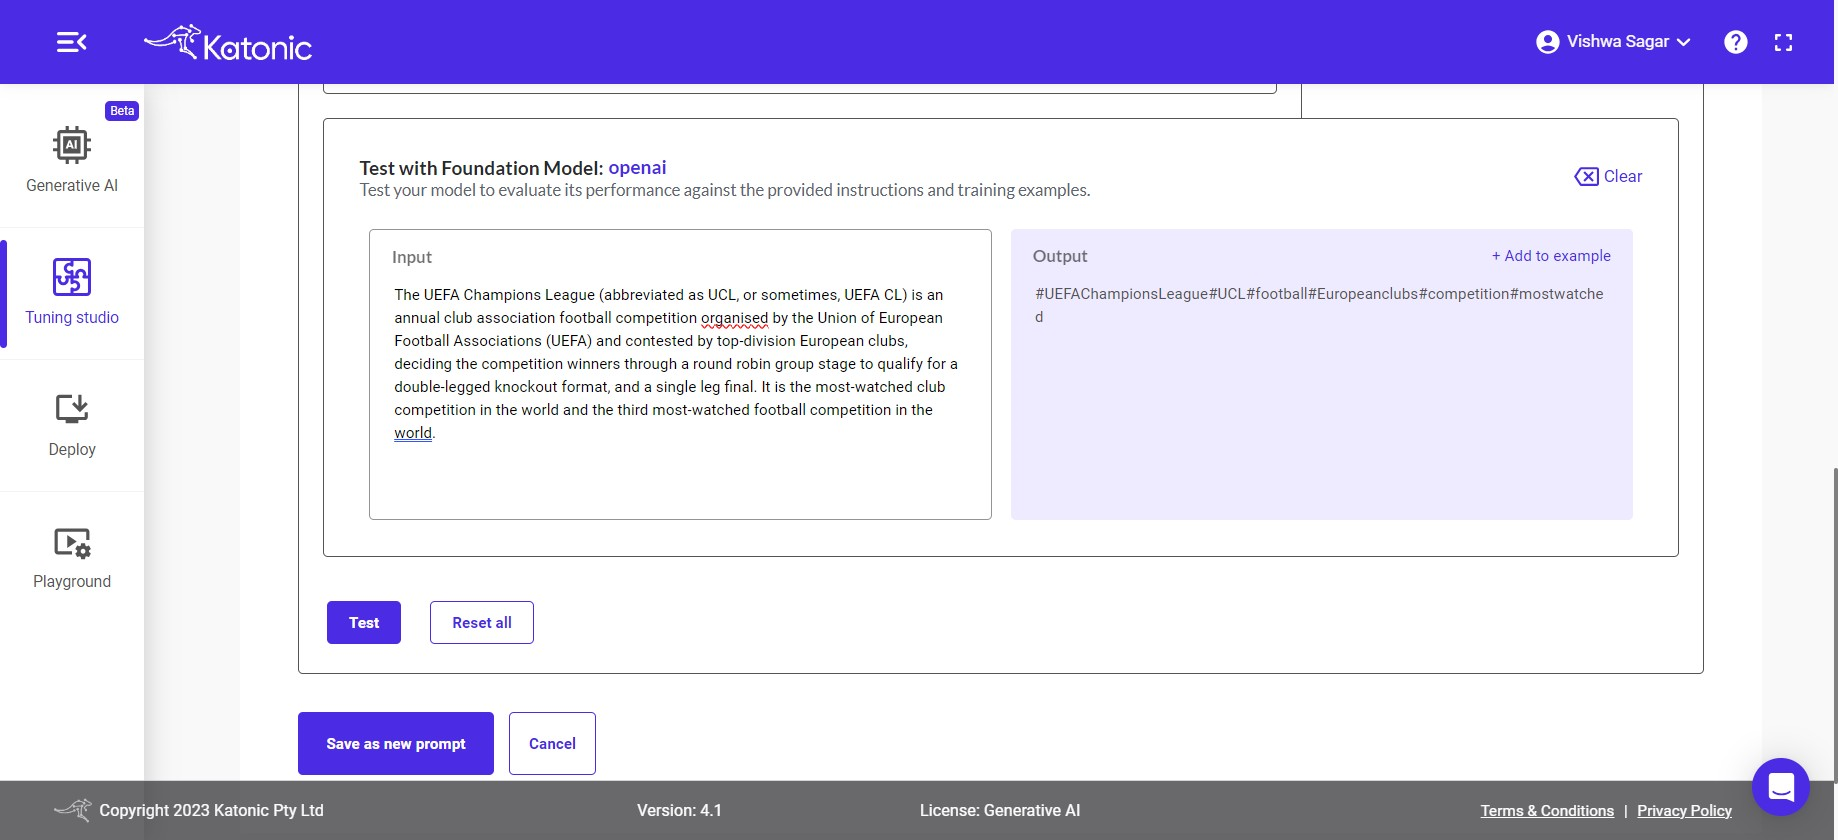Click the footer Katonic kangaroo icon
Image resolution: width=1838 pixels, height=840 pixels.
coord(73,810)
